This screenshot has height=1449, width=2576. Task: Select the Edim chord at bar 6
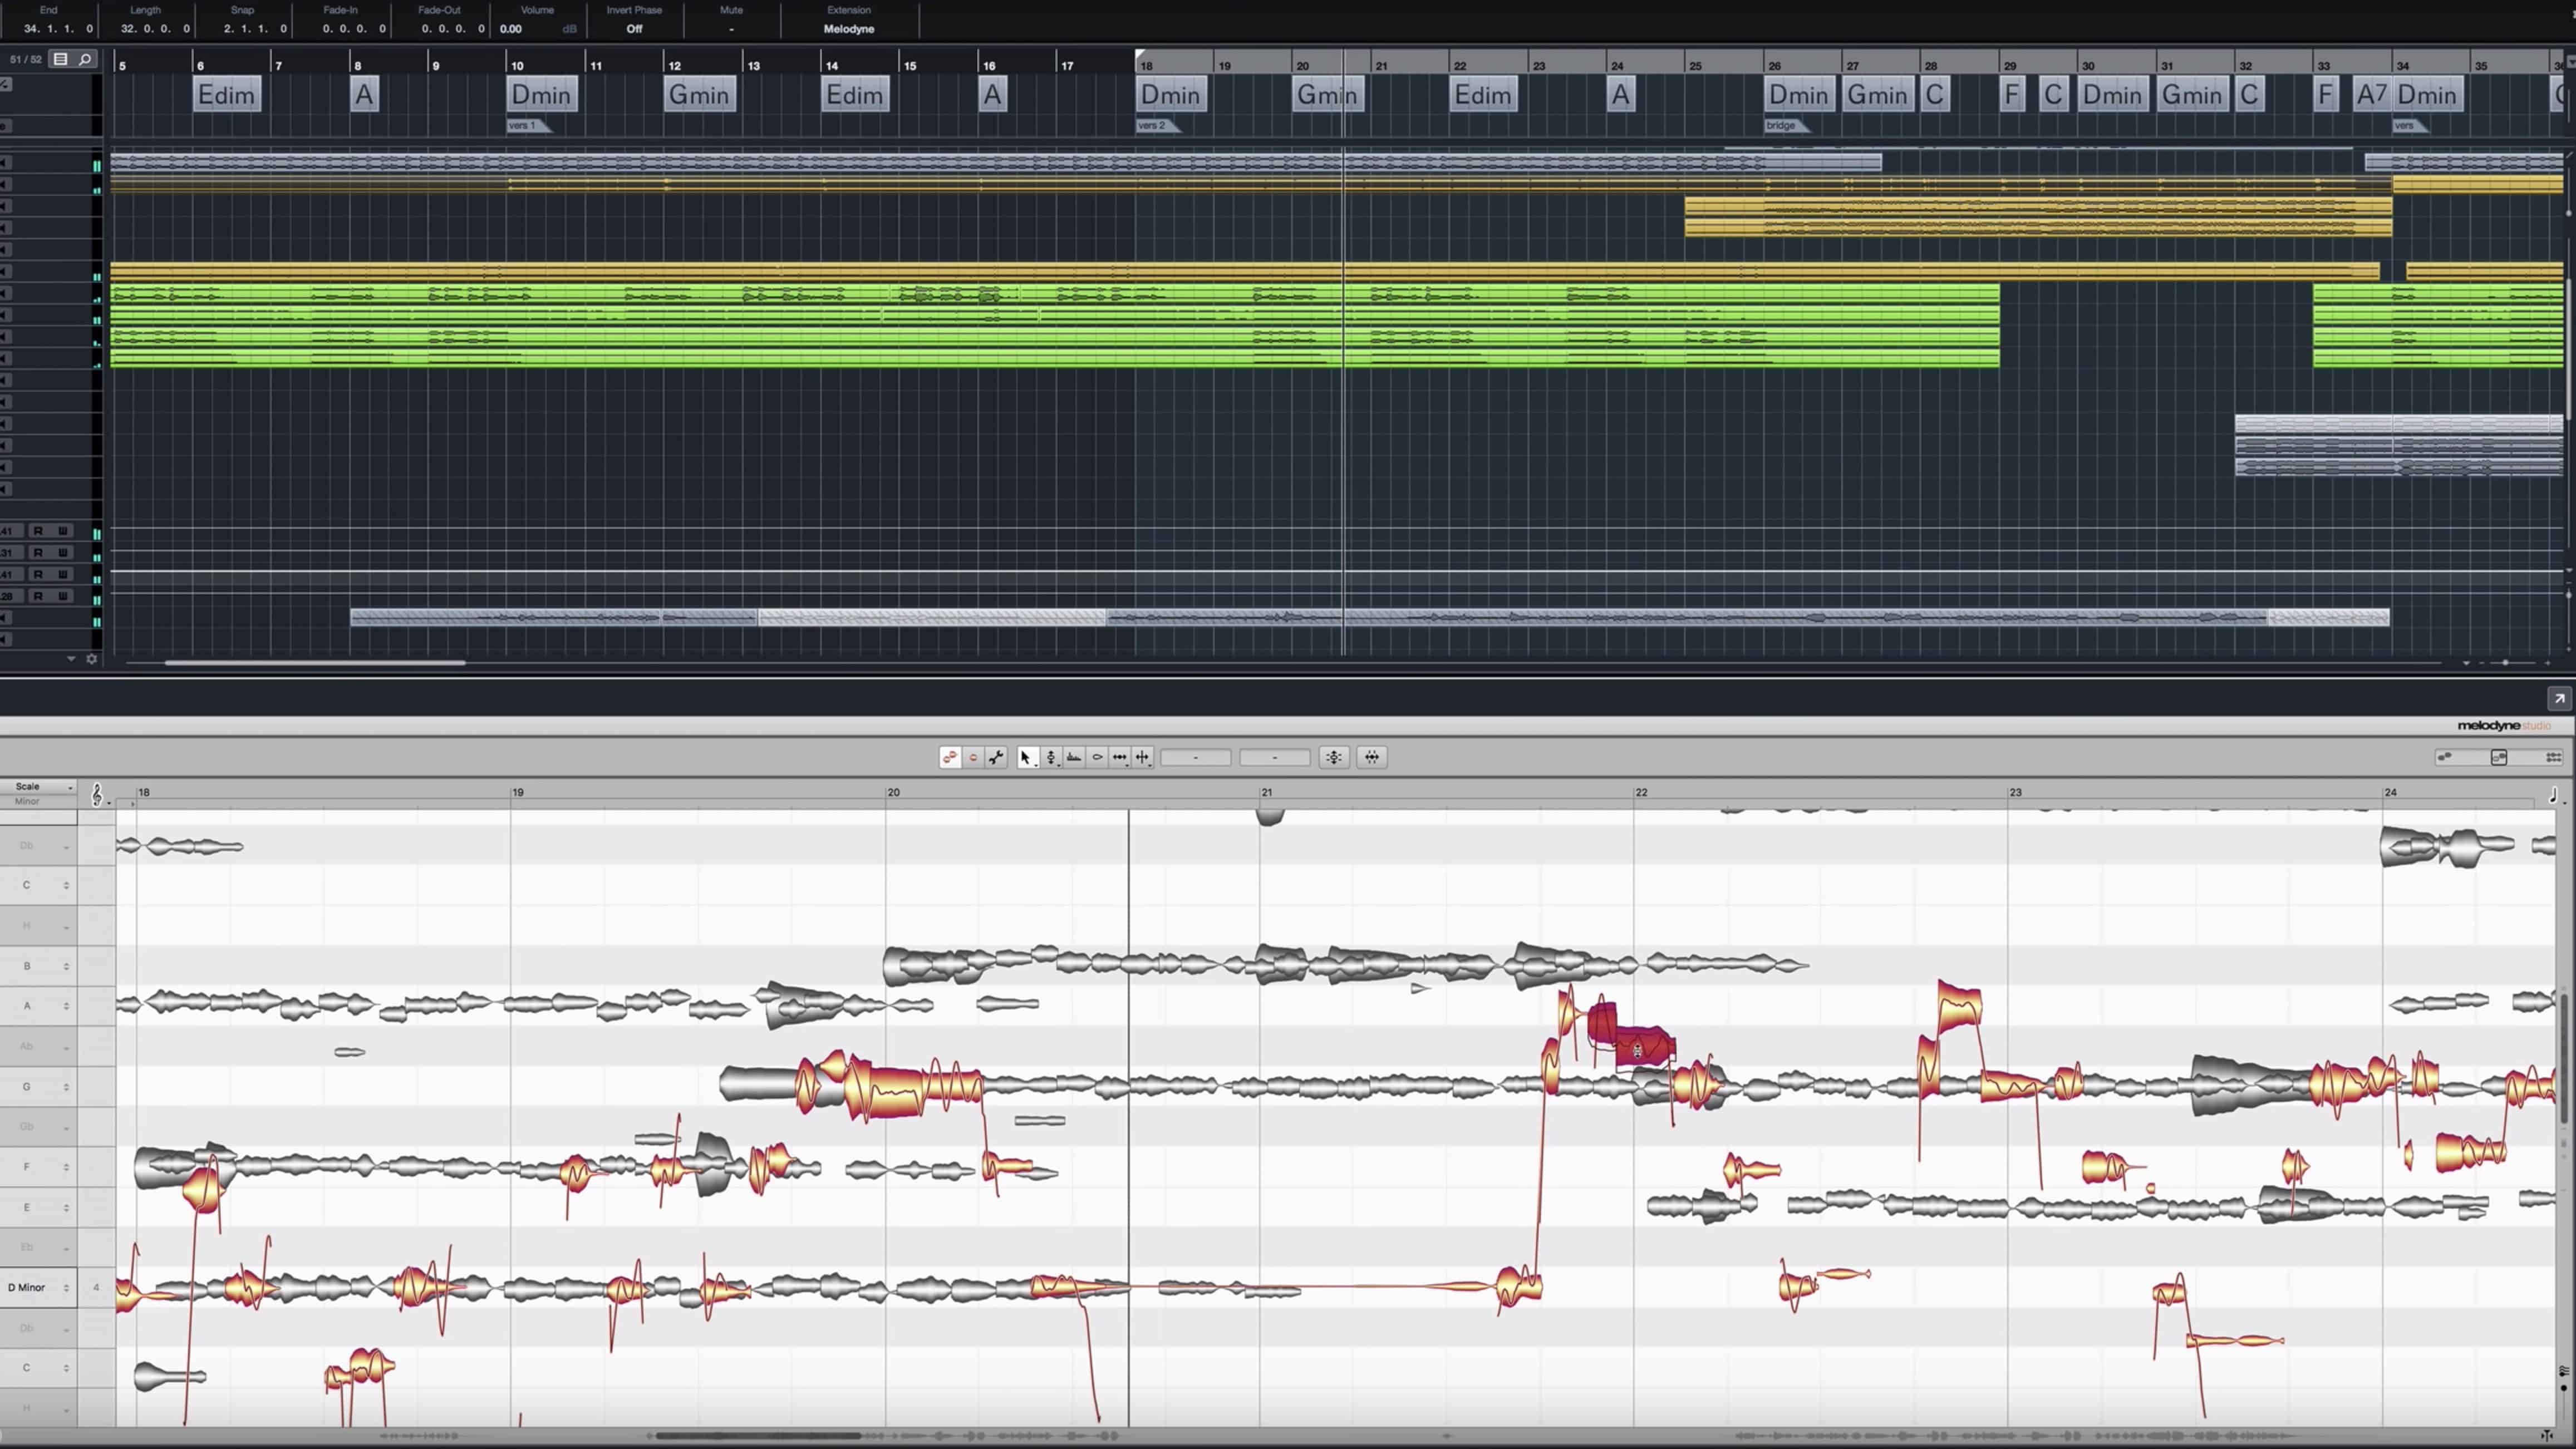tap(227, 95)
